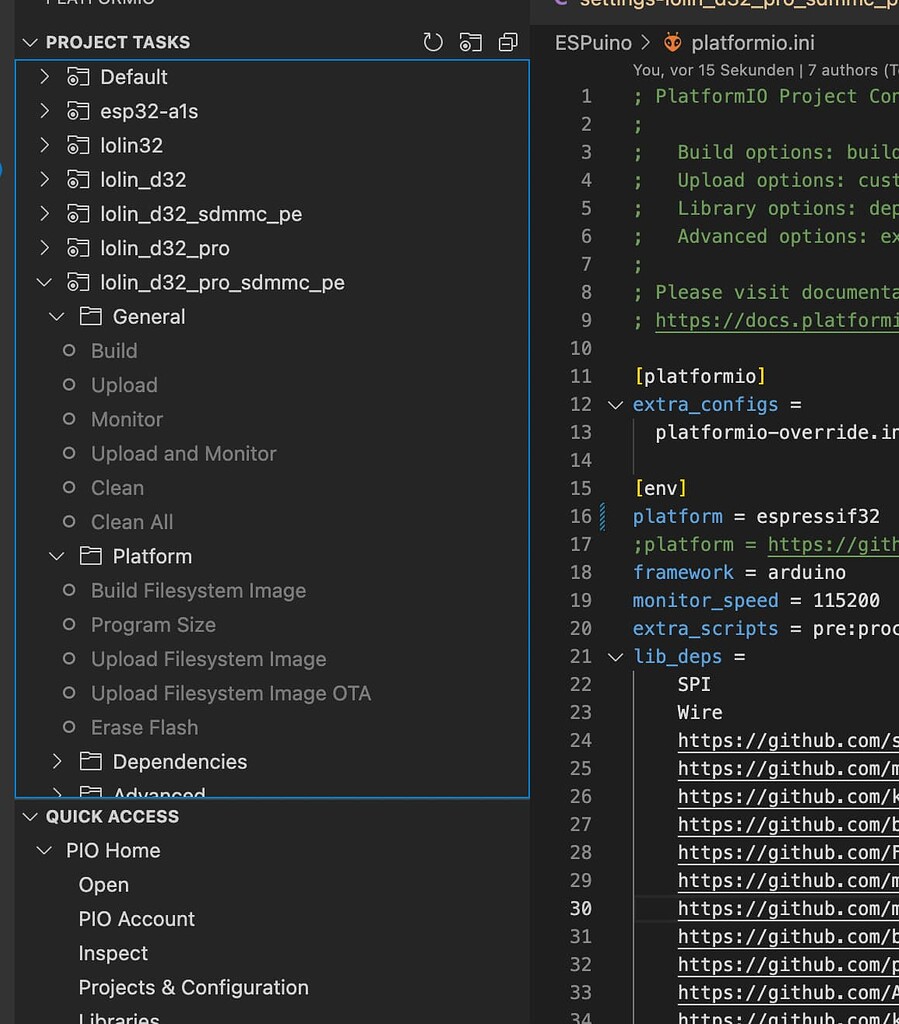
Task: Open Projects & Configuration
Action: (x=193, y=988)
